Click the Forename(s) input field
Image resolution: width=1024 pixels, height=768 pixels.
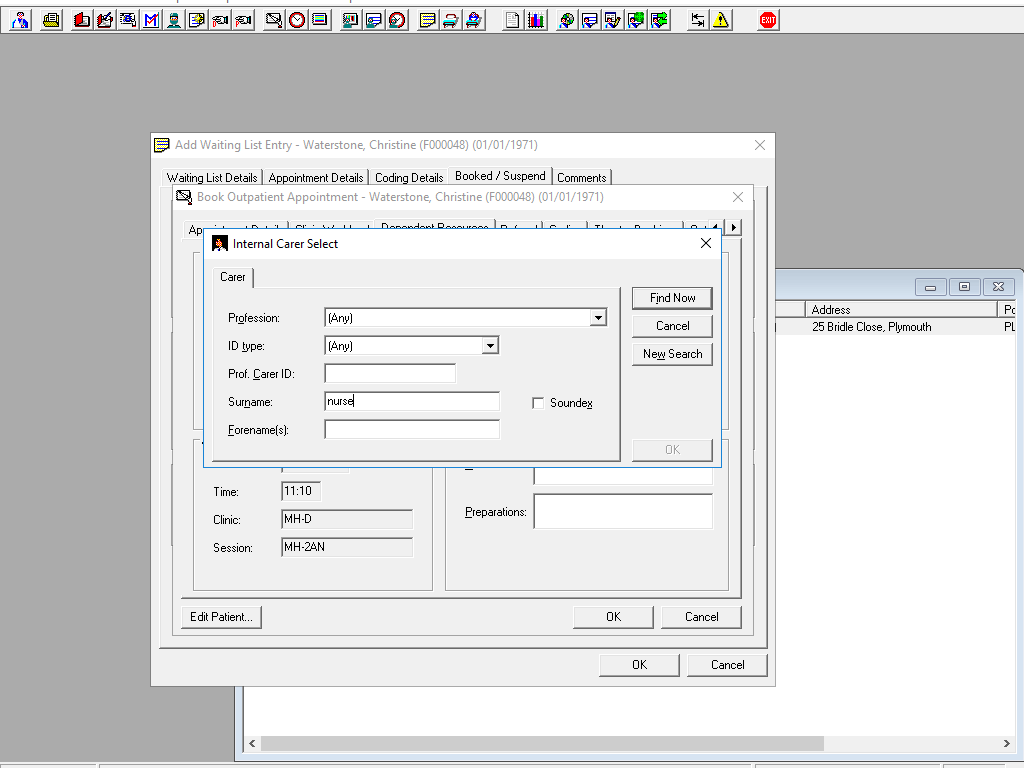(x=412, y=429)
